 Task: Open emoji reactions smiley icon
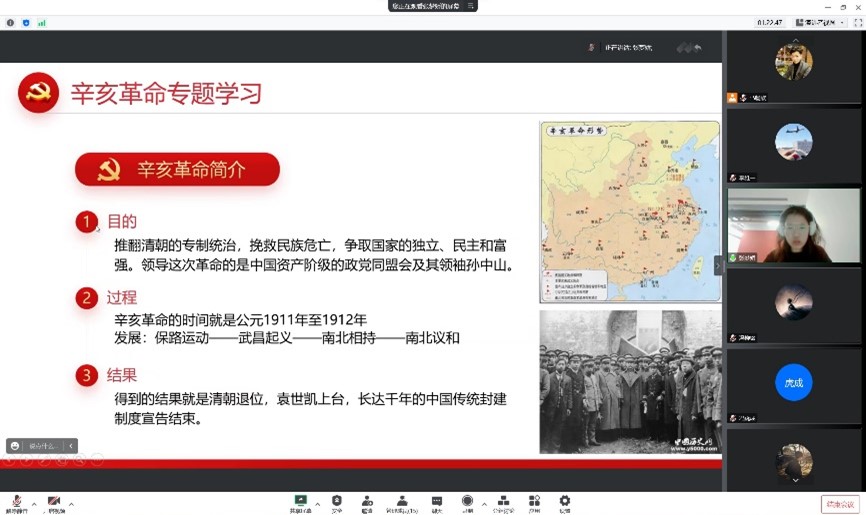pos(15,446)
